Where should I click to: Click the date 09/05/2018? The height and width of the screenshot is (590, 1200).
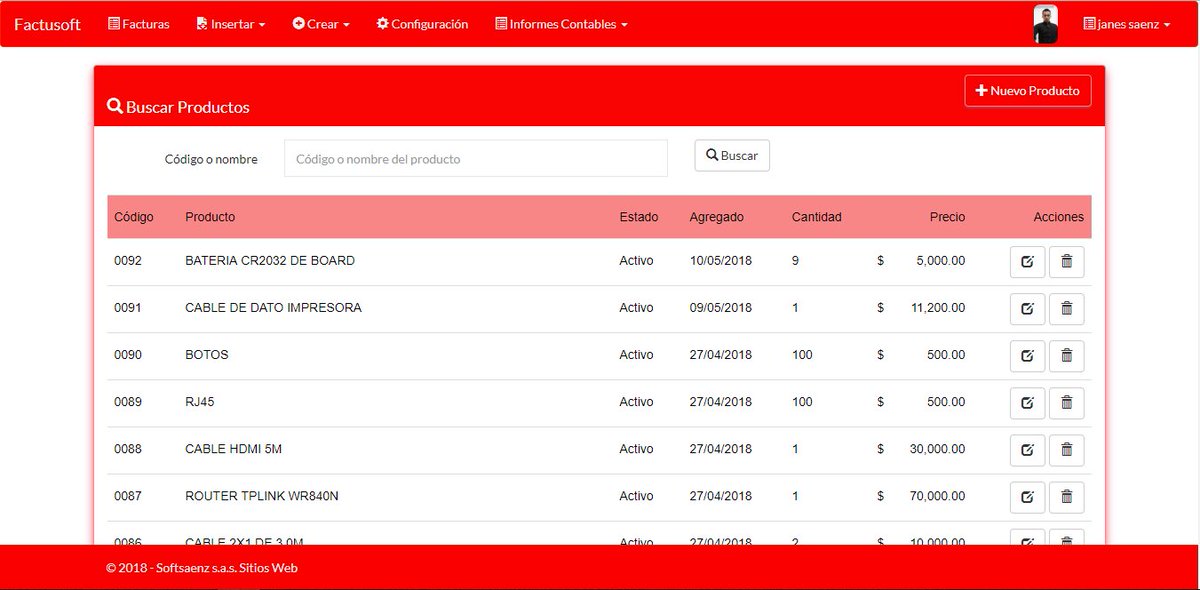coord(721,308)
